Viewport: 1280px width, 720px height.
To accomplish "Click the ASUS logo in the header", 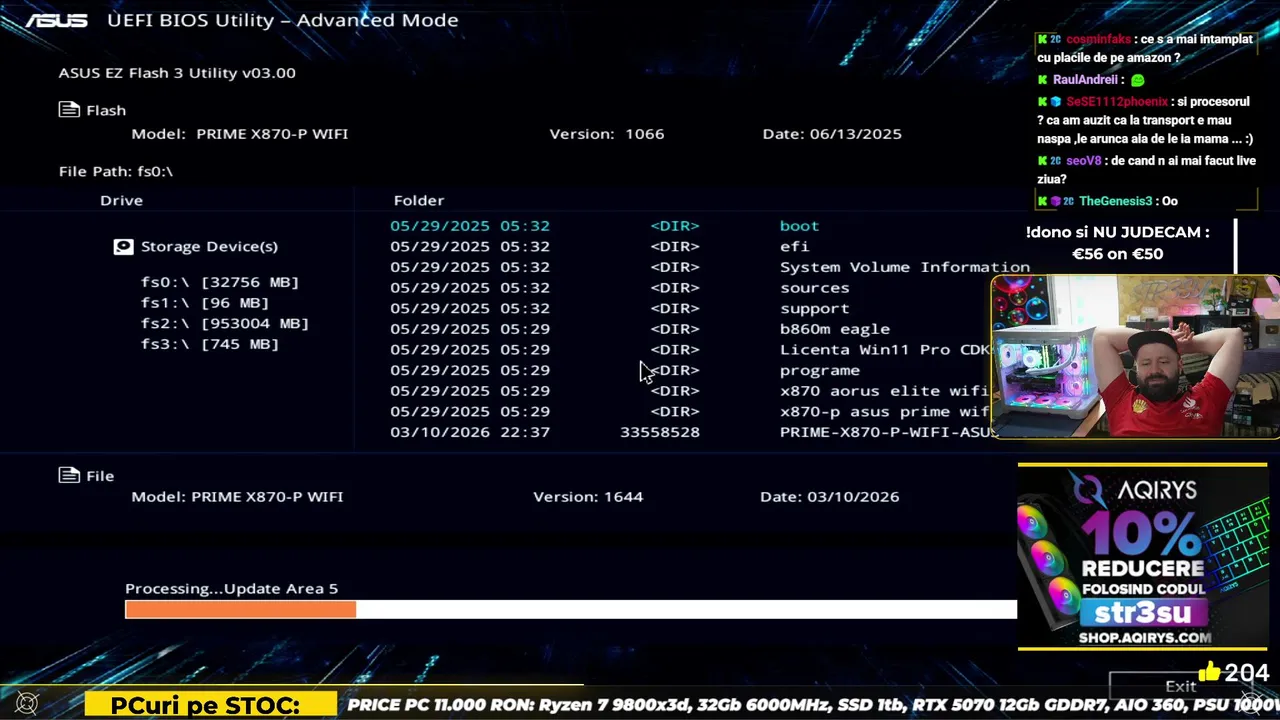I will point(56,20).
